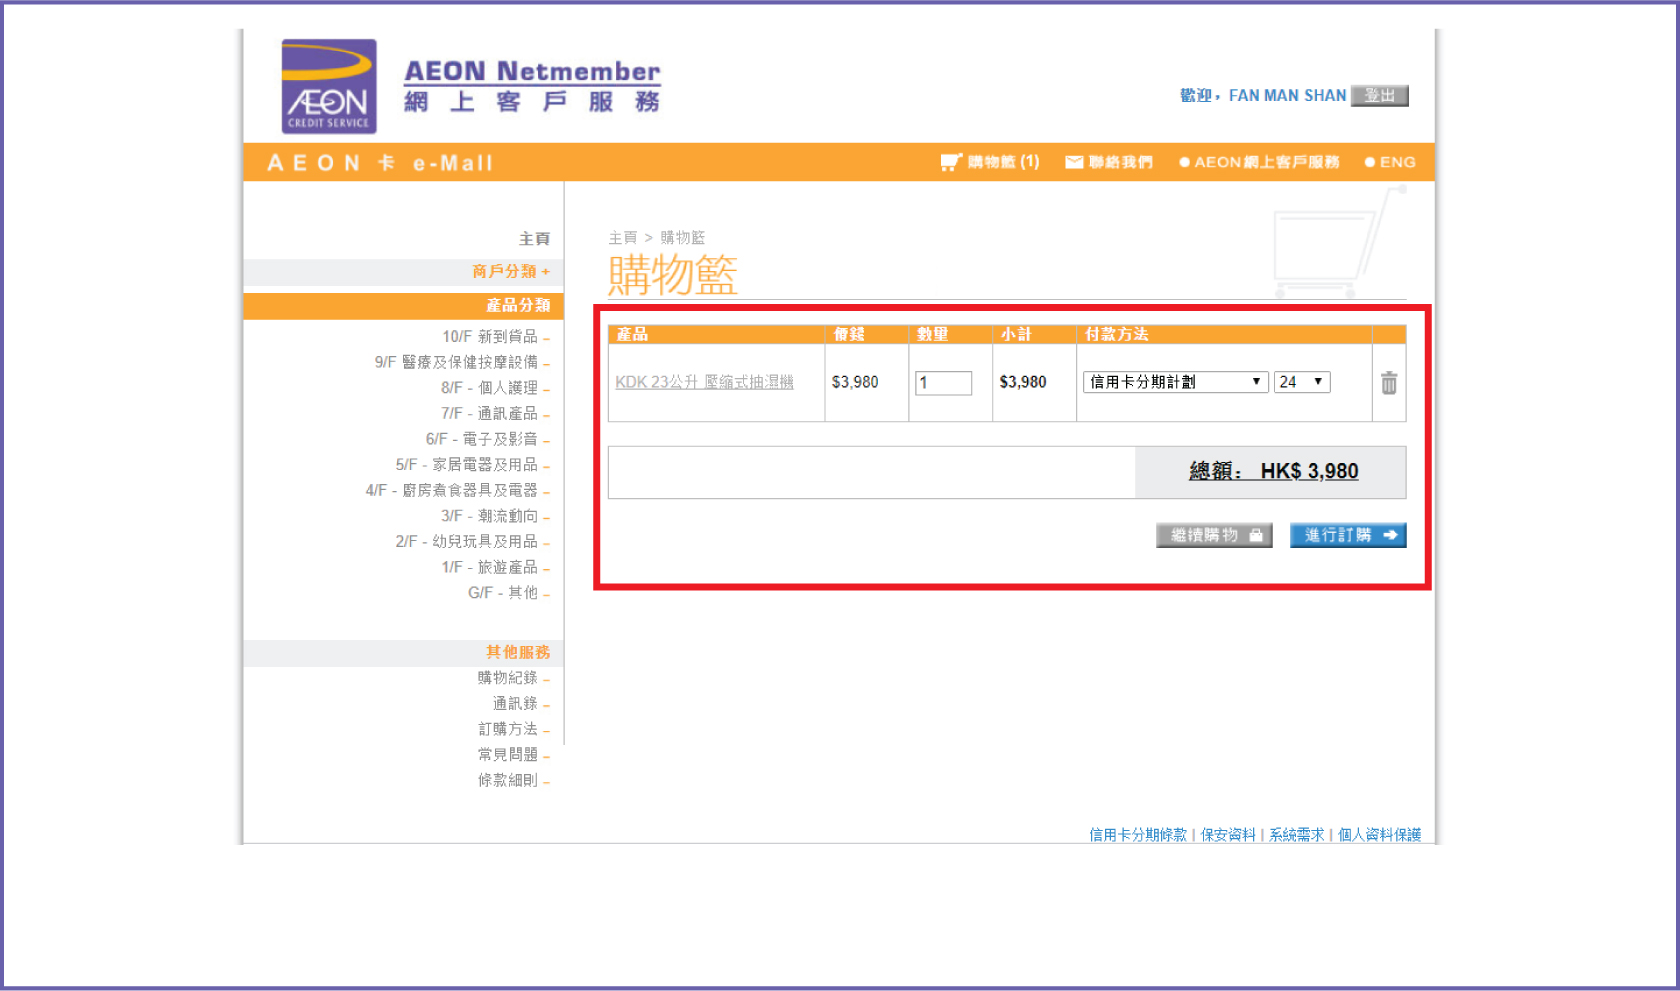Open 常見問題 FAQ page
The width and height of the screenshot is (1680, 991).
coord(508,755)
